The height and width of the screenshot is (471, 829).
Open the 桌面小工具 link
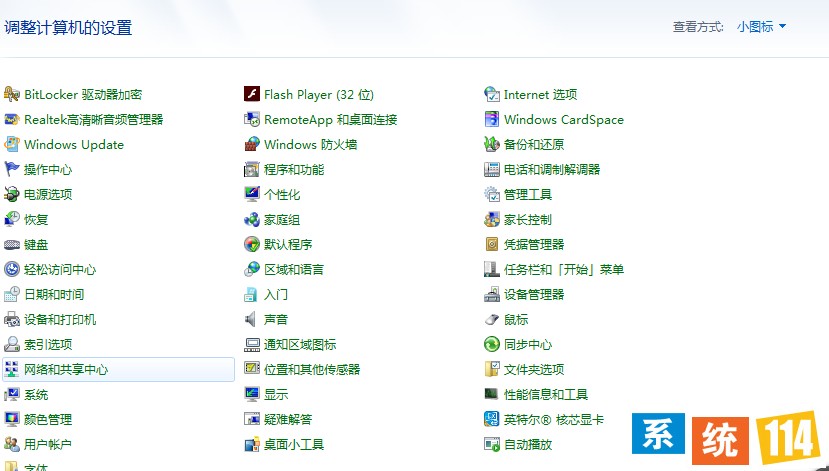coord(294,445)
